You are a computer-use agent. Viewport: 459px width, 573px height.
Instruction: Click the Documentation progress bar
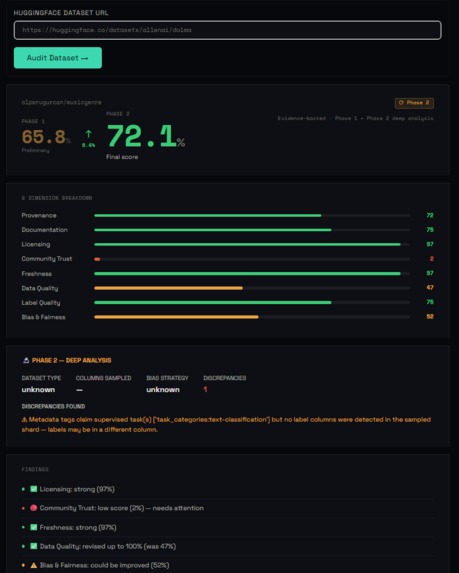click(252, 230)
